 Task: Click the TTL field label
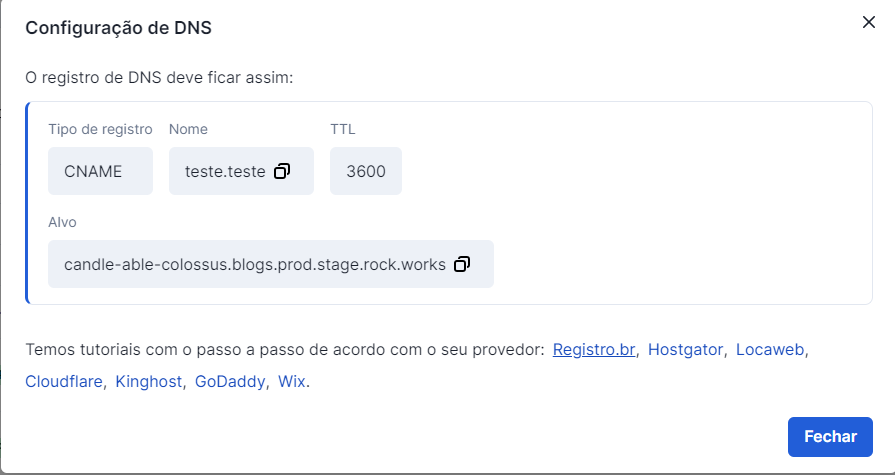pyautogui.click(x=342, y=130)
